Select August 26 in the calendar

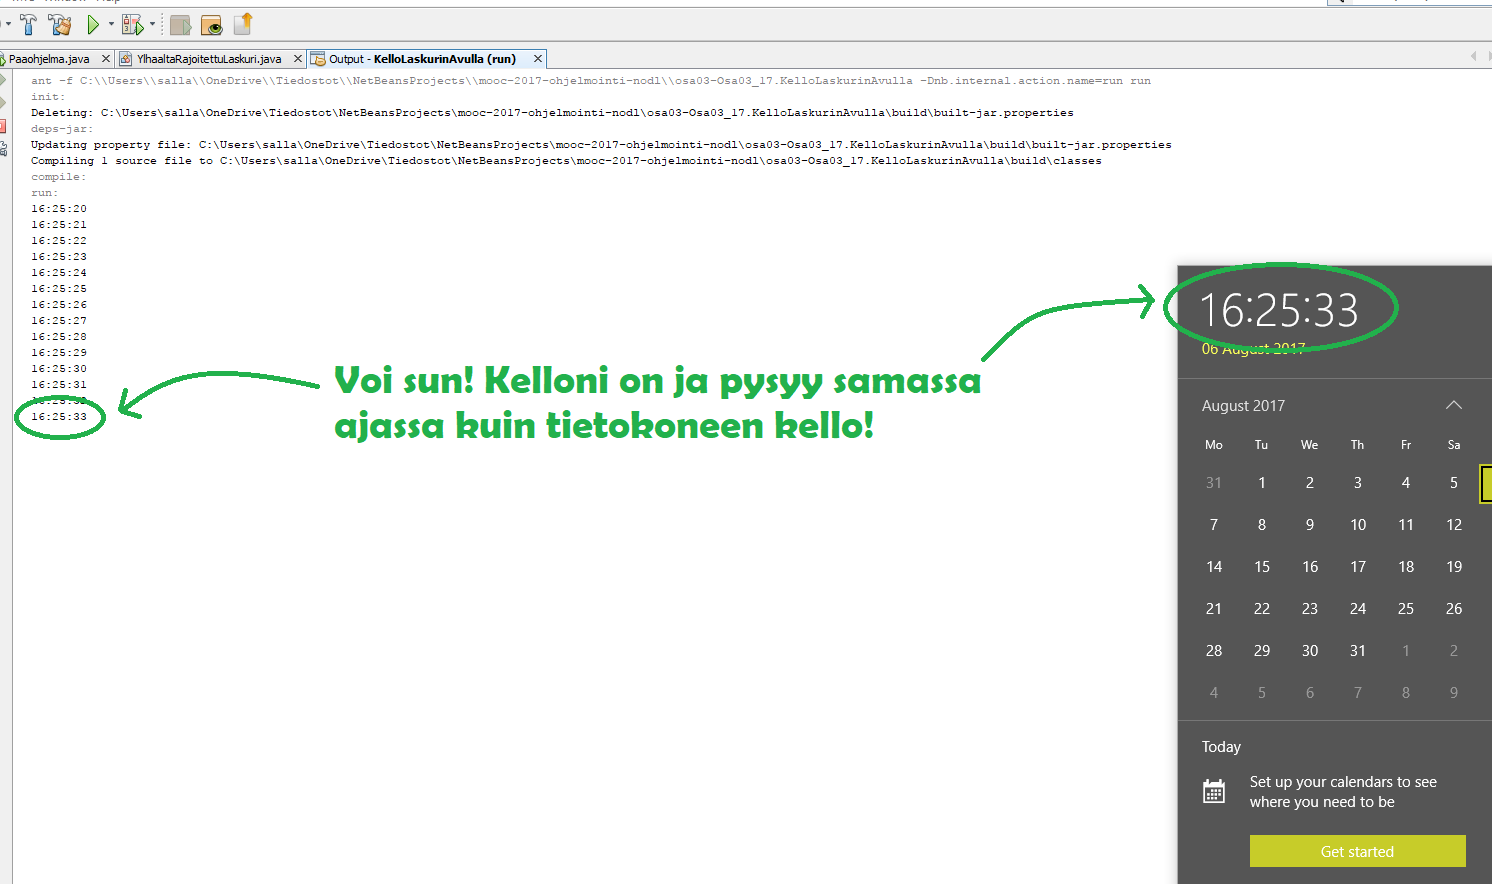click(1454, 609)
